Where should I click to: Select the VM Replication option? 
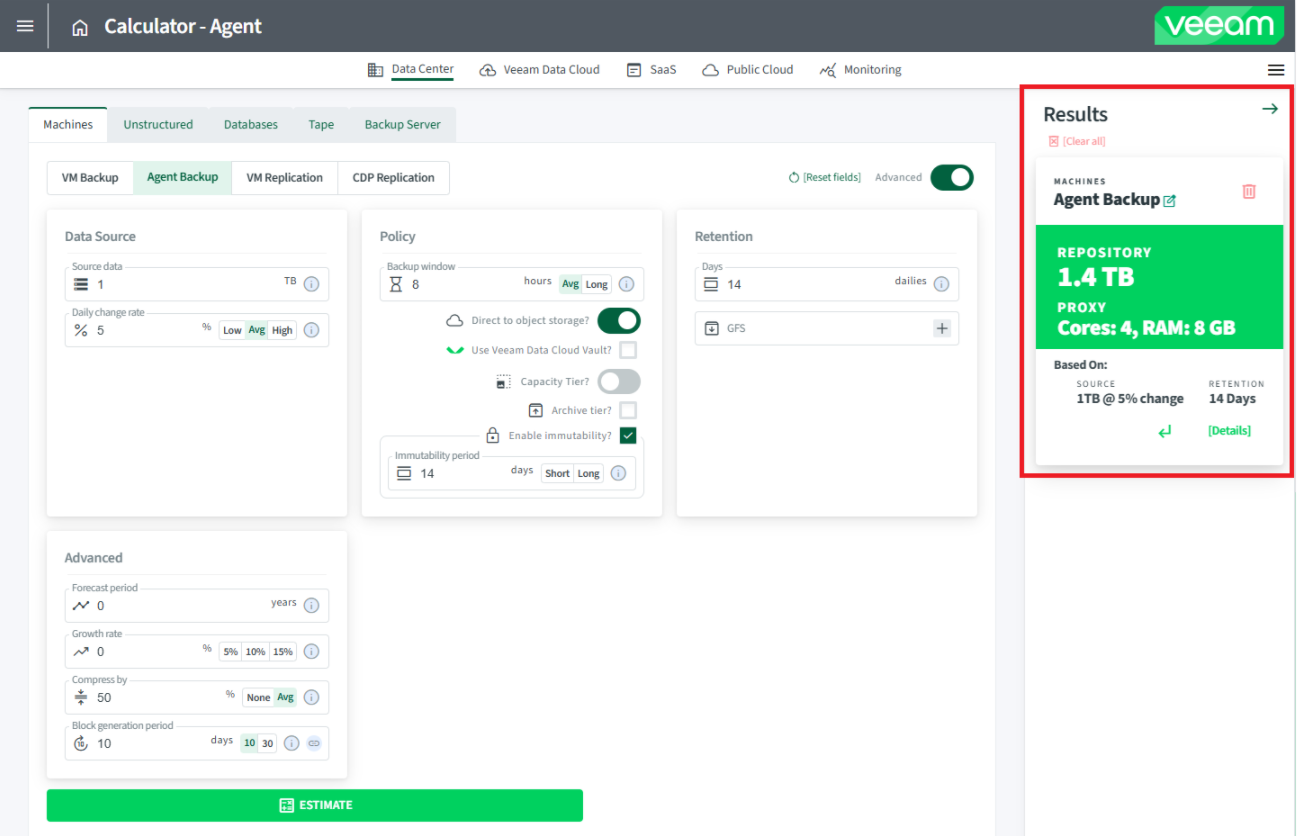[x=285, y=178]
